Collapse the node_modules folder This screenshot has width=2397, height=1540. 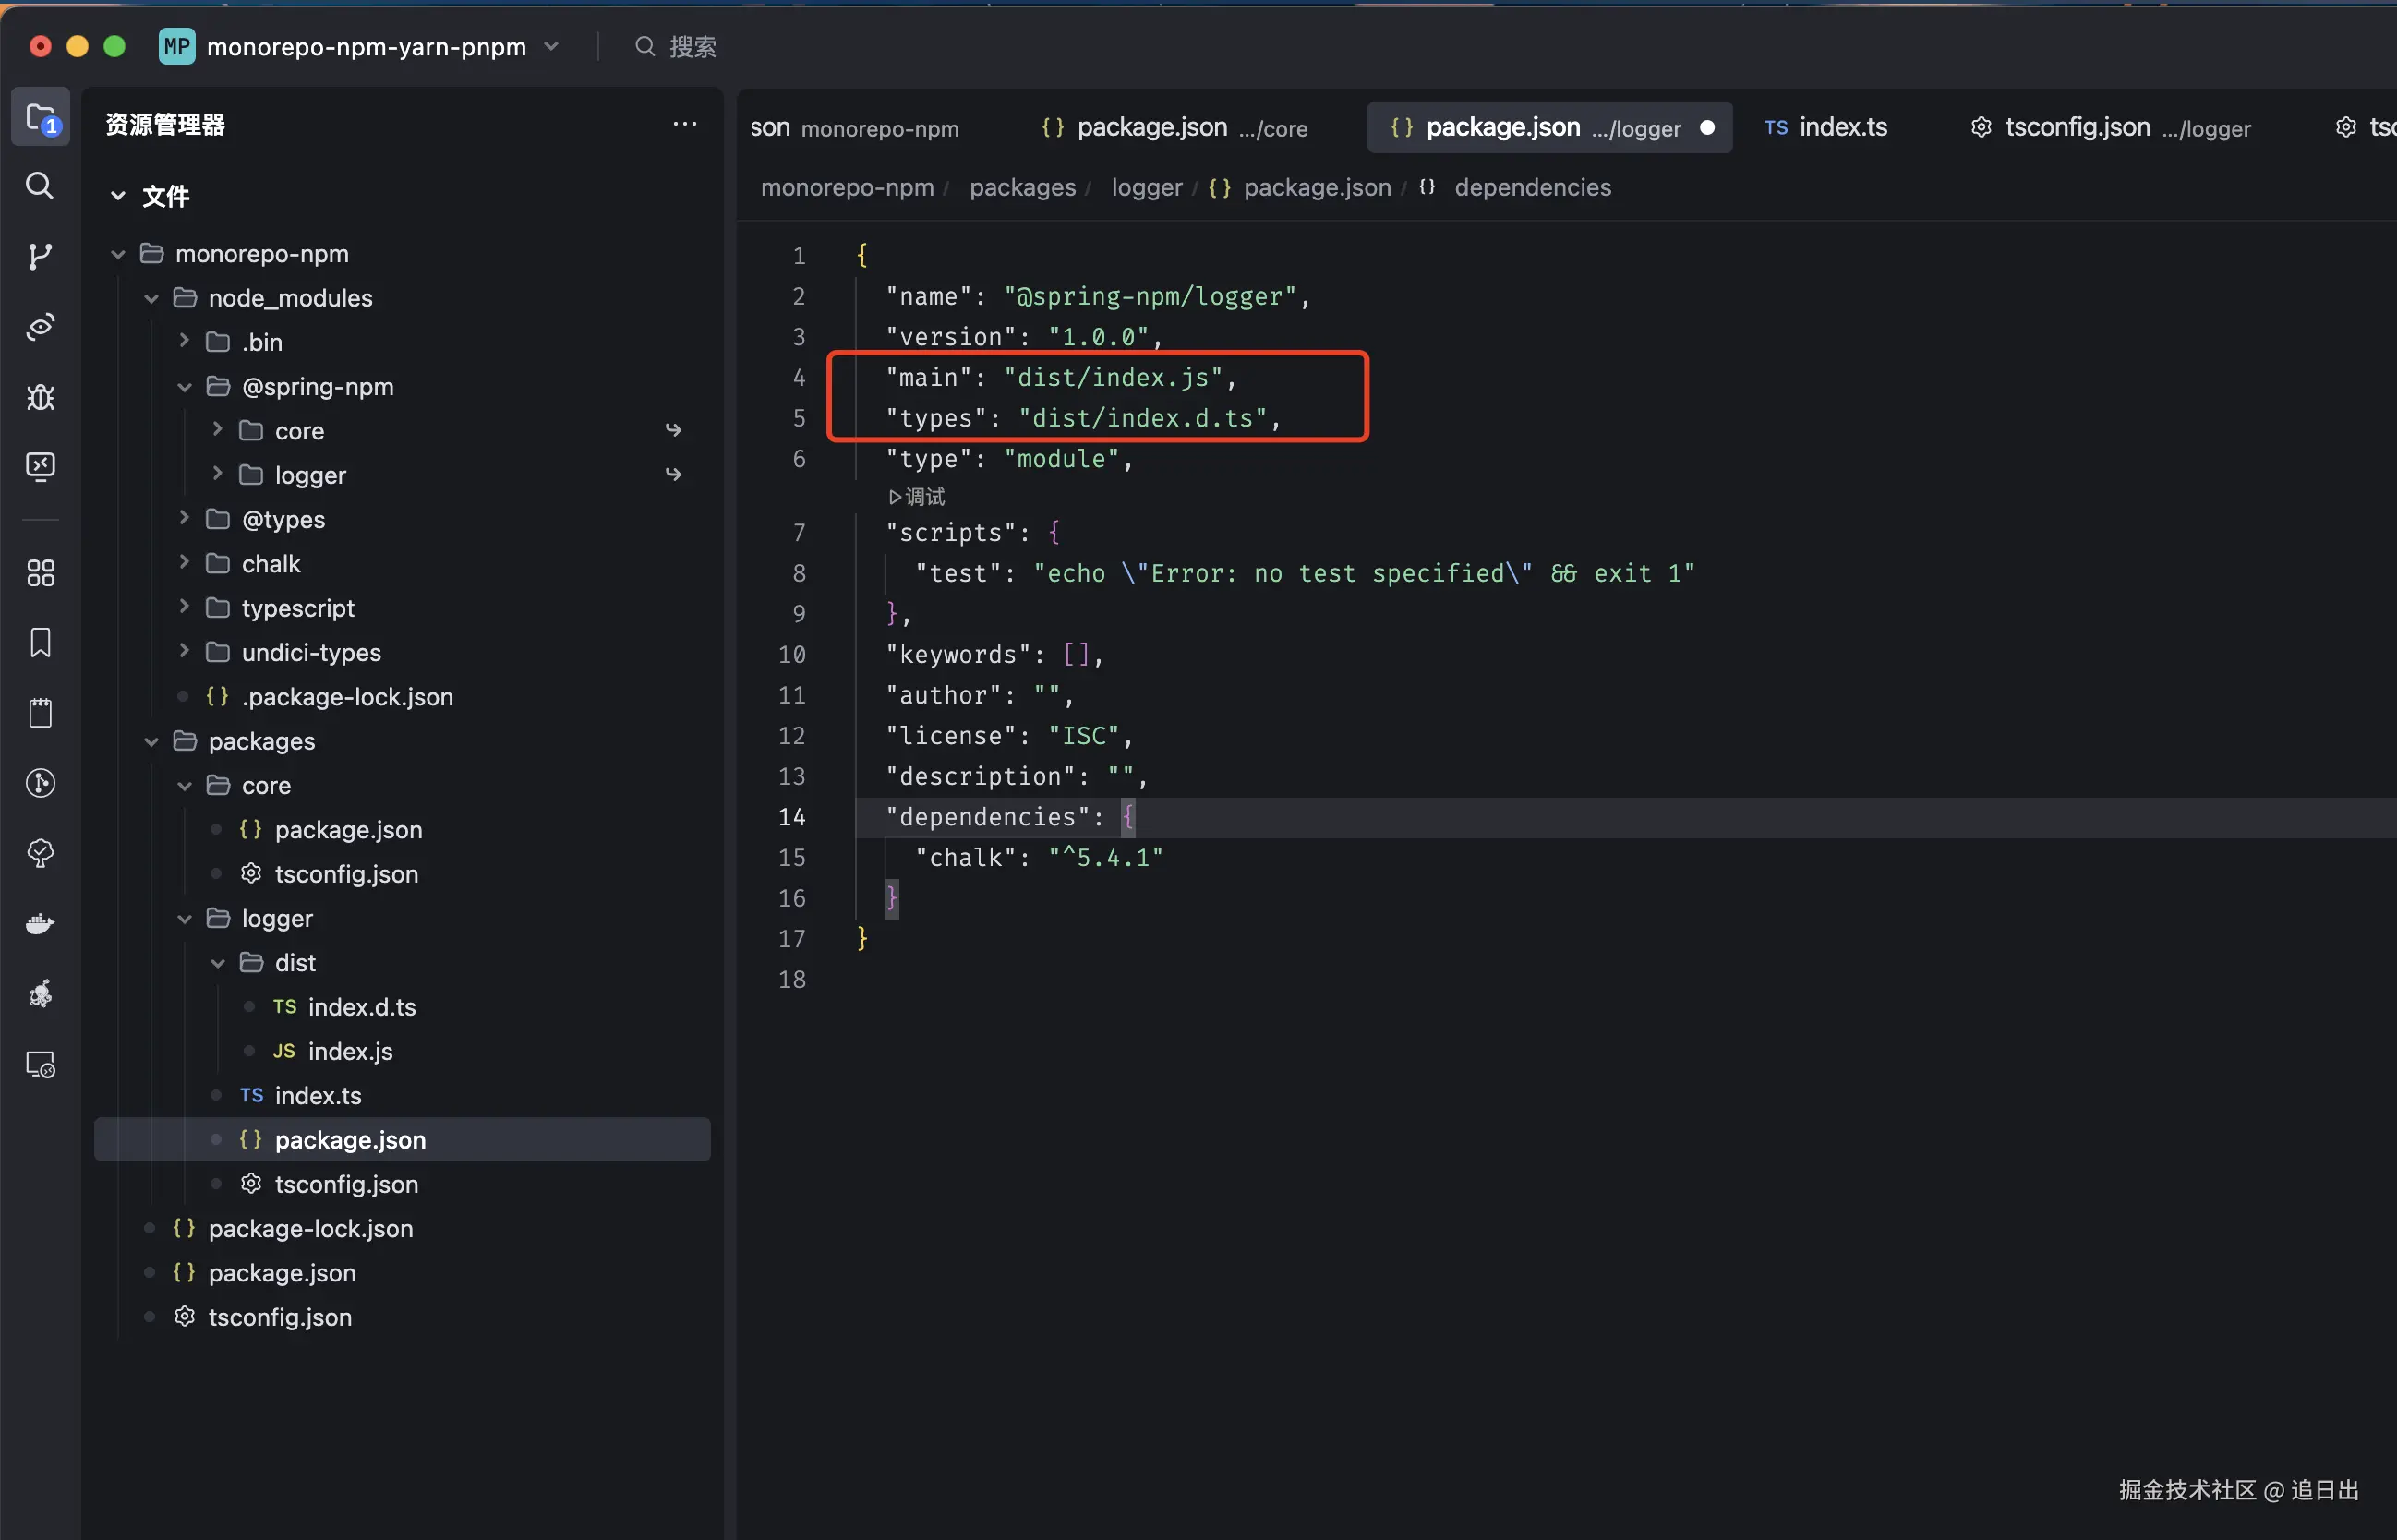[151, 298]
